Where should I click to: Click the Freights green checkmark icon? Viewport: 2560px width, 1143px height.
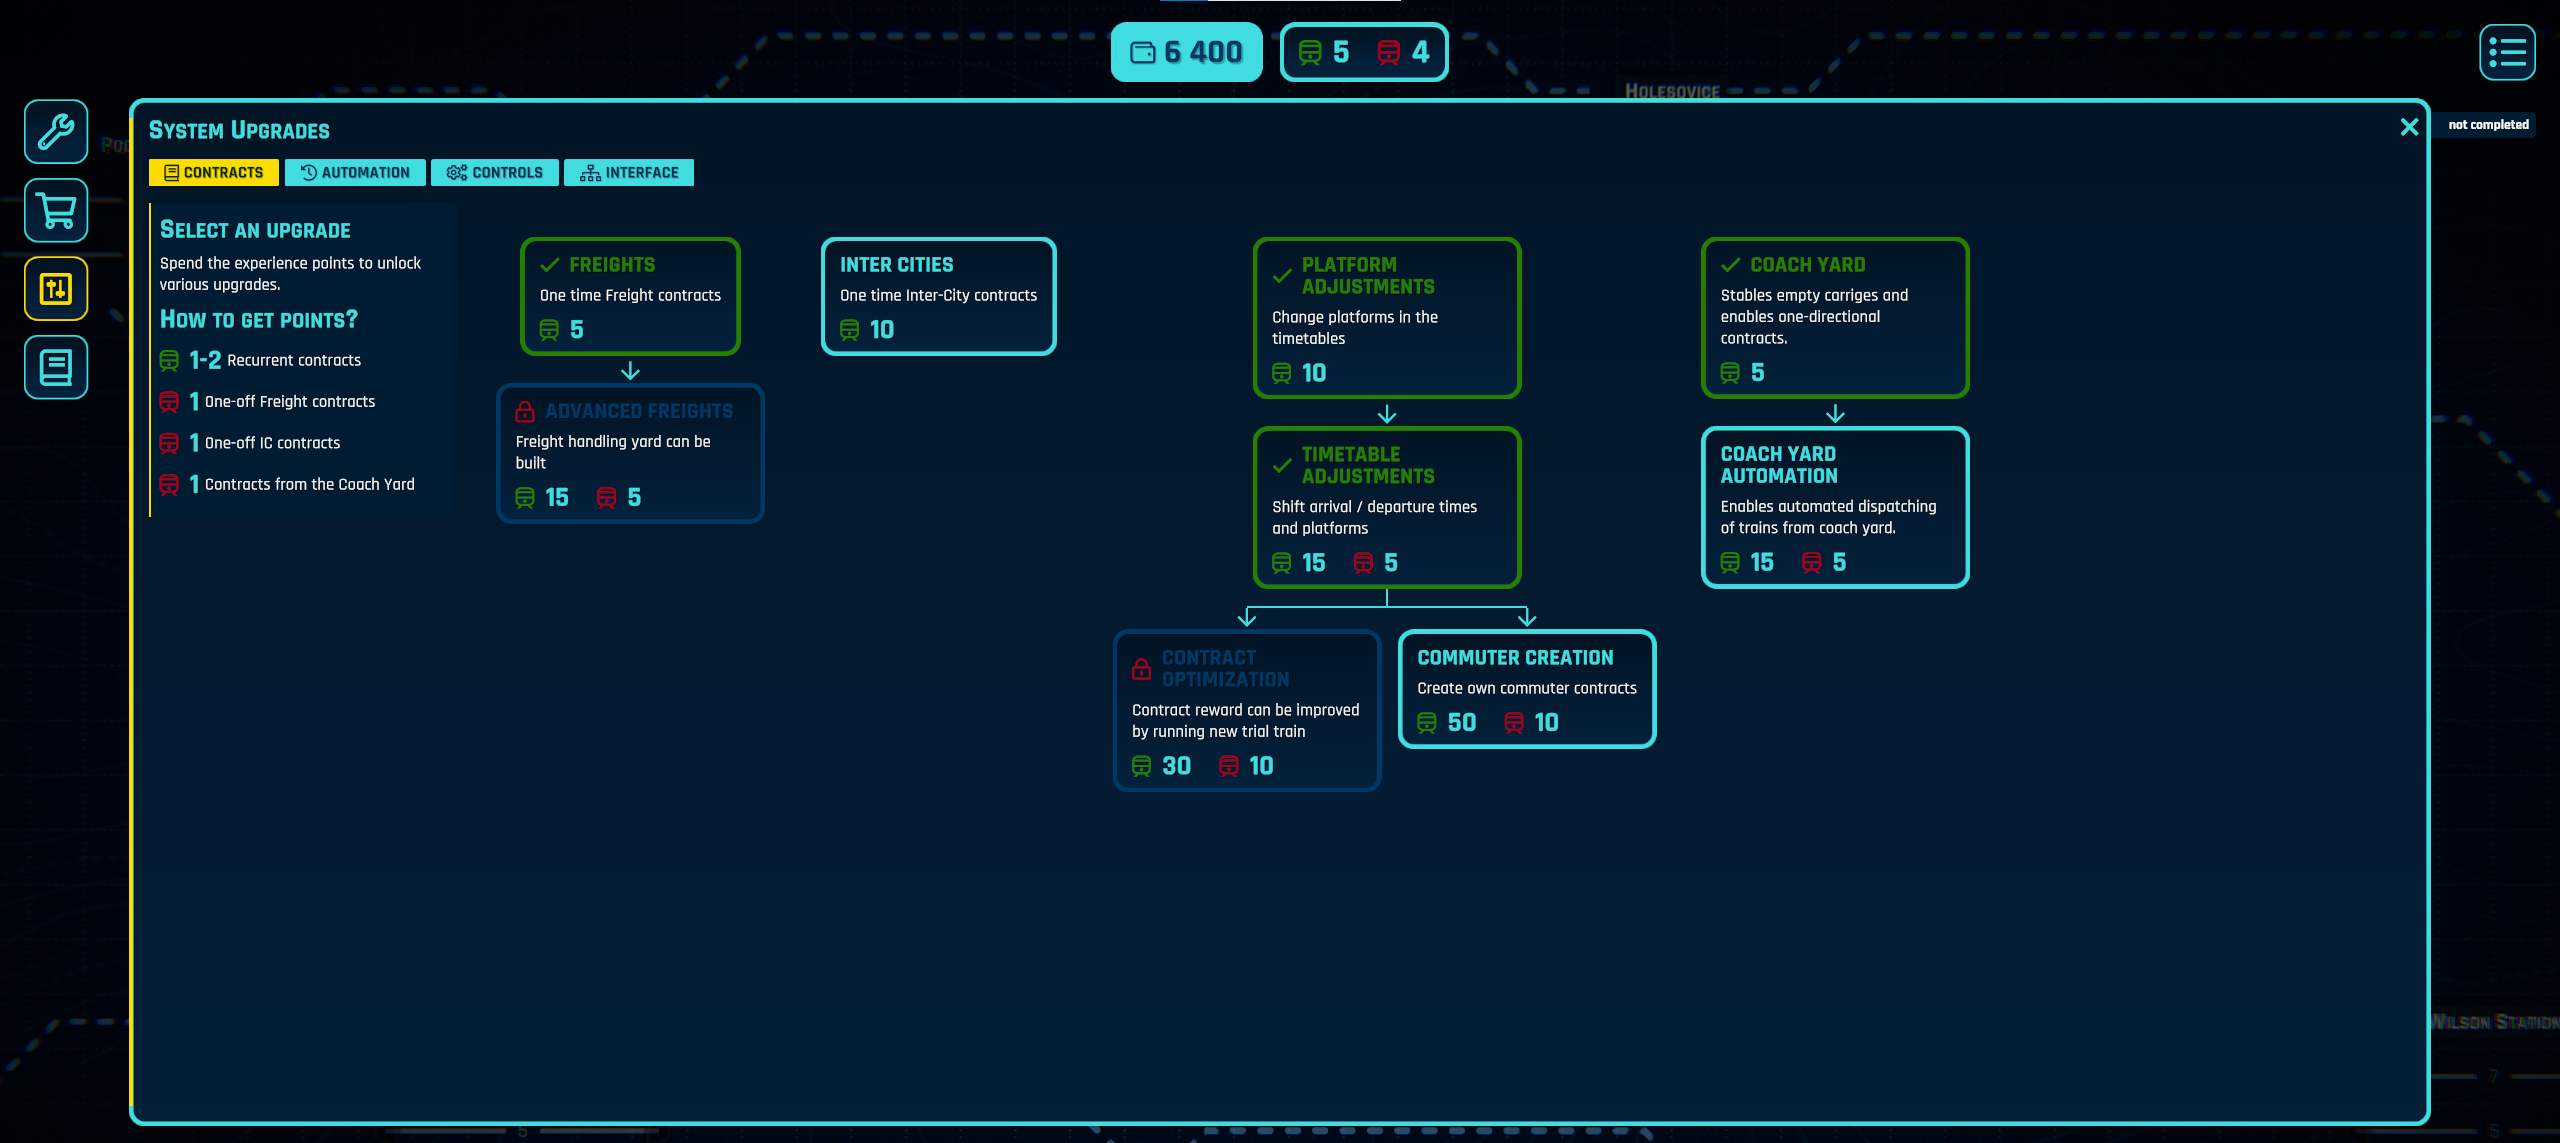[x=549, y=265]
